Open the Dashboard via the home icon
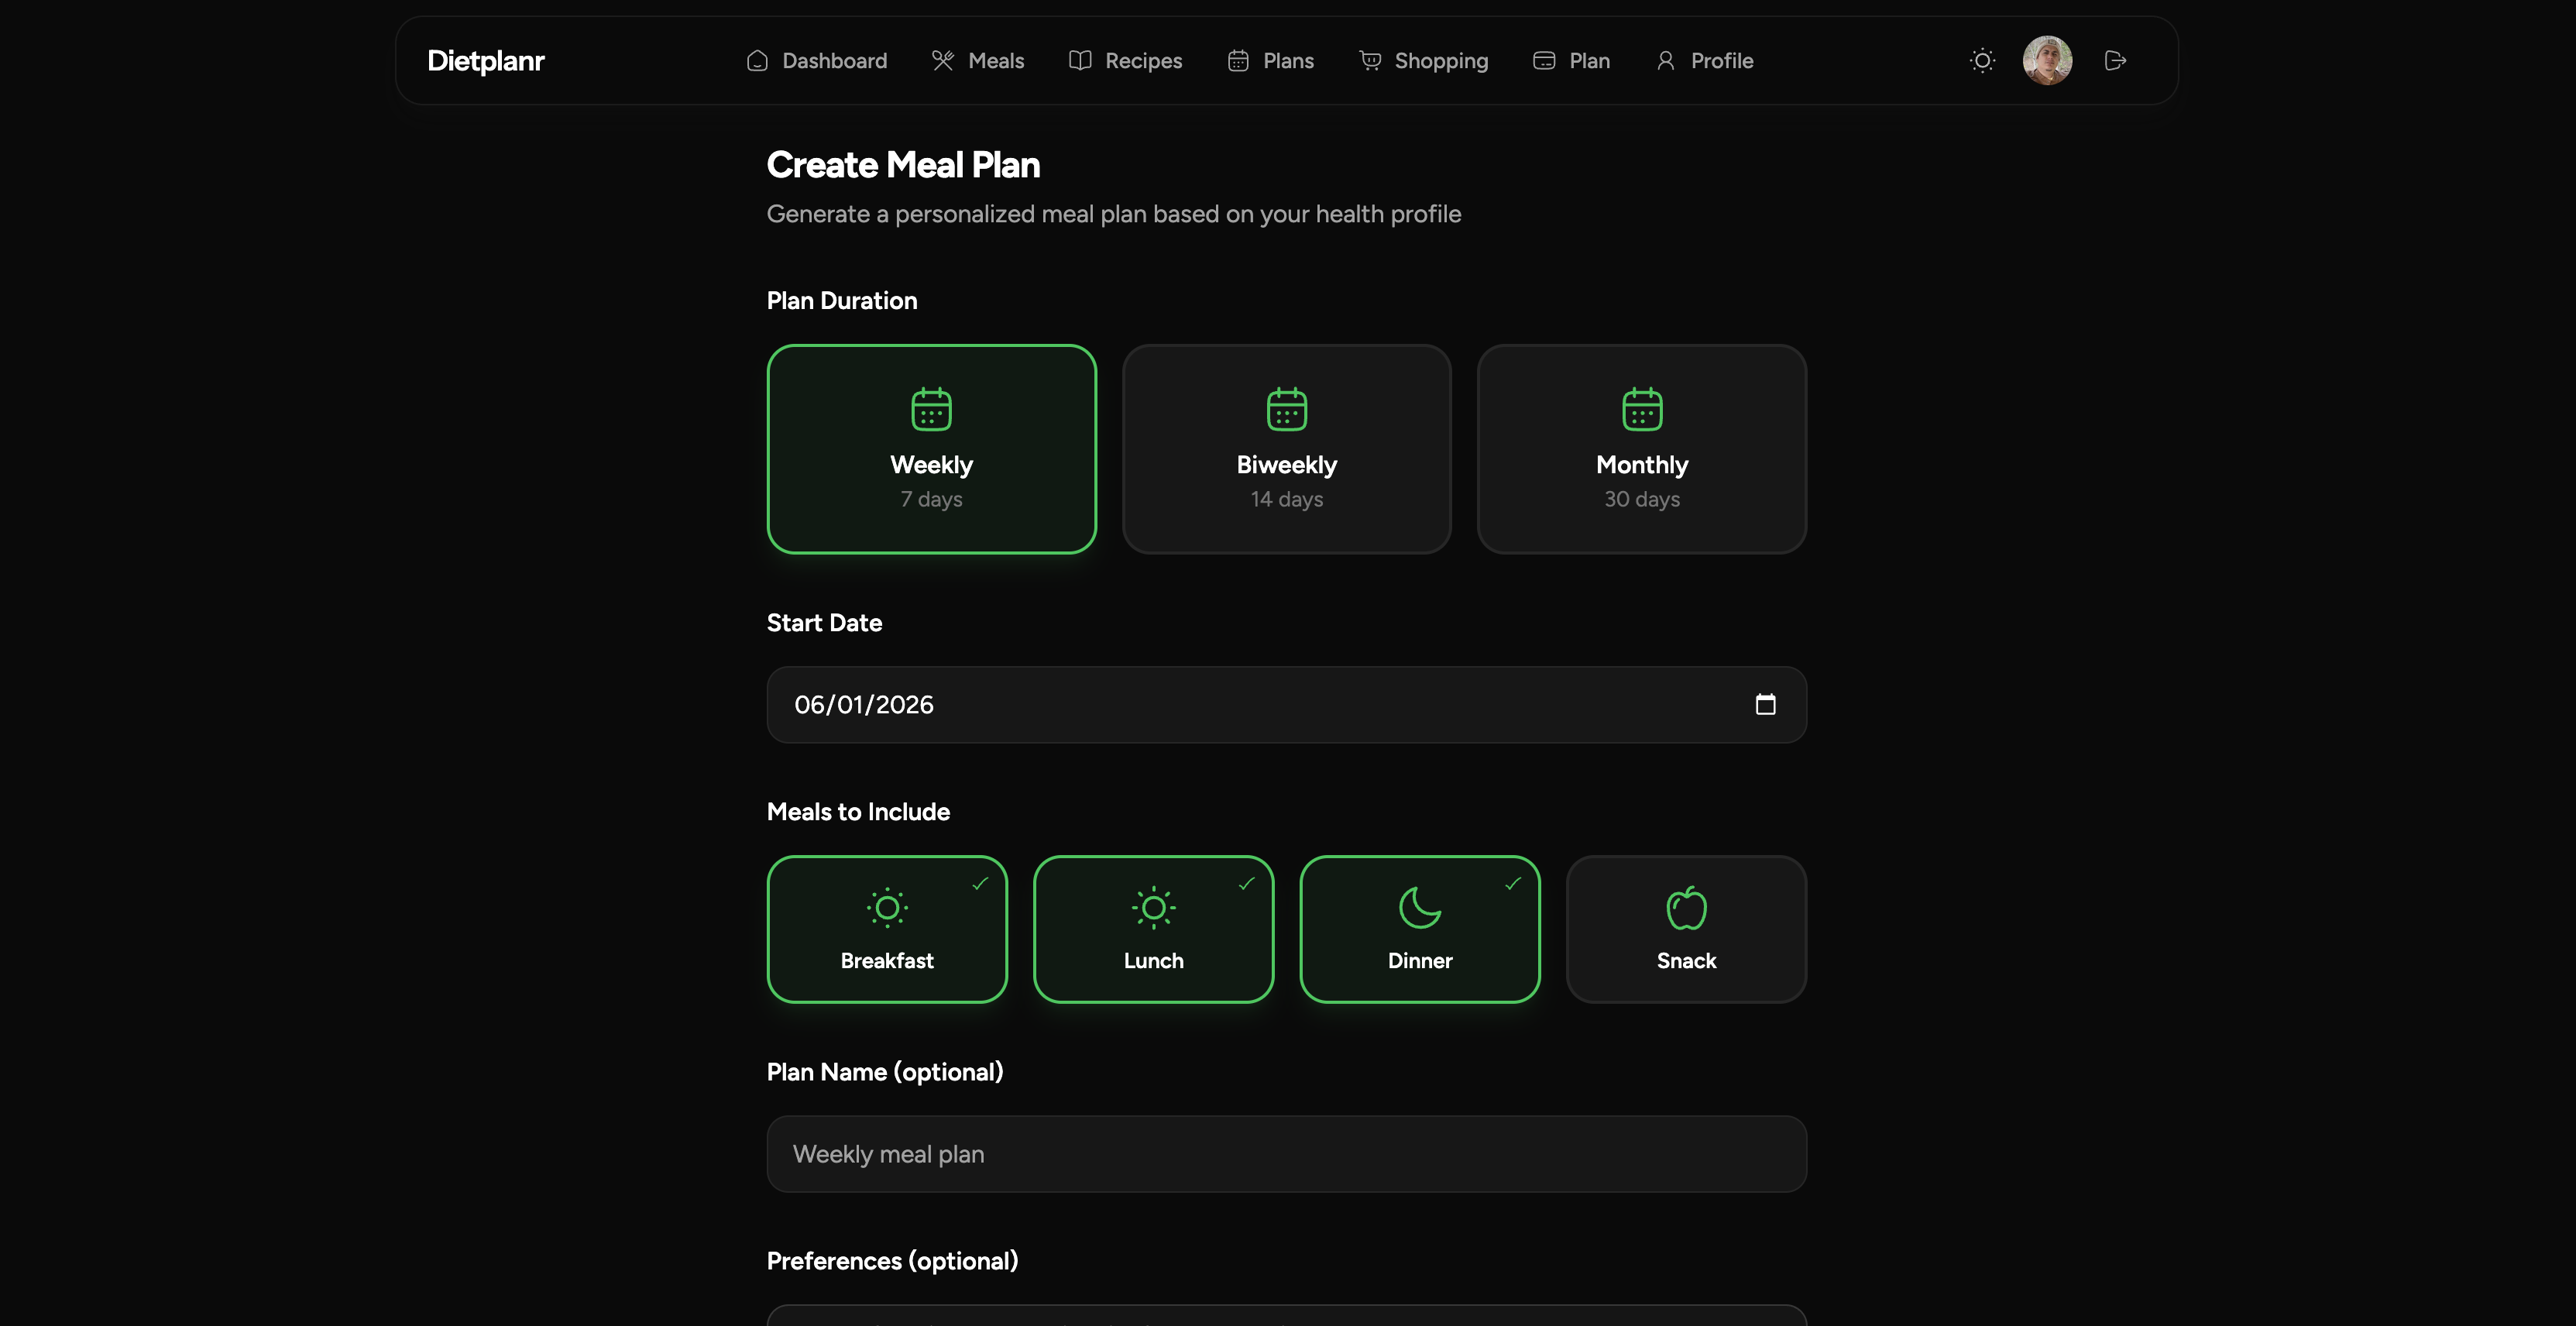 click(757, 60)
